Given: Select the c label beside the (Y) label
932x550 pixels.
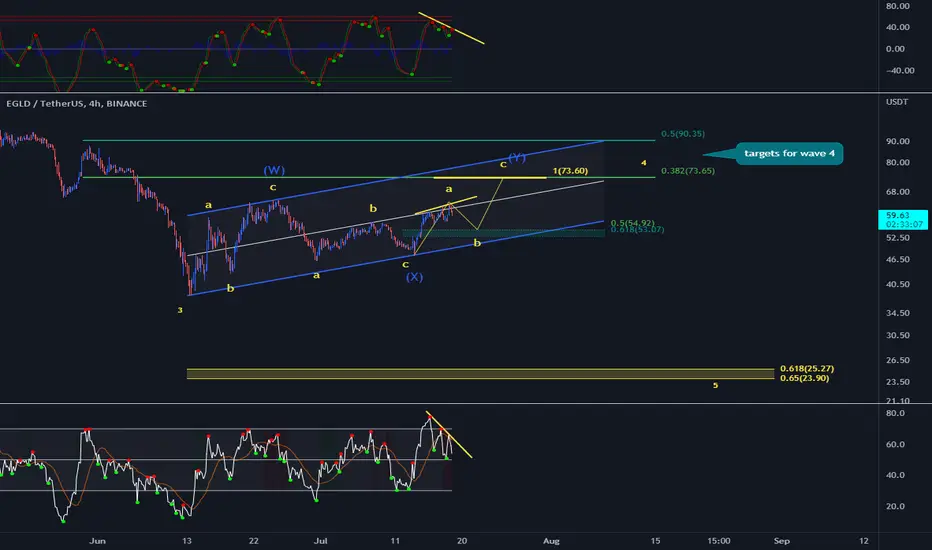Looking at the screenshot, I should (x=503, y=164).
